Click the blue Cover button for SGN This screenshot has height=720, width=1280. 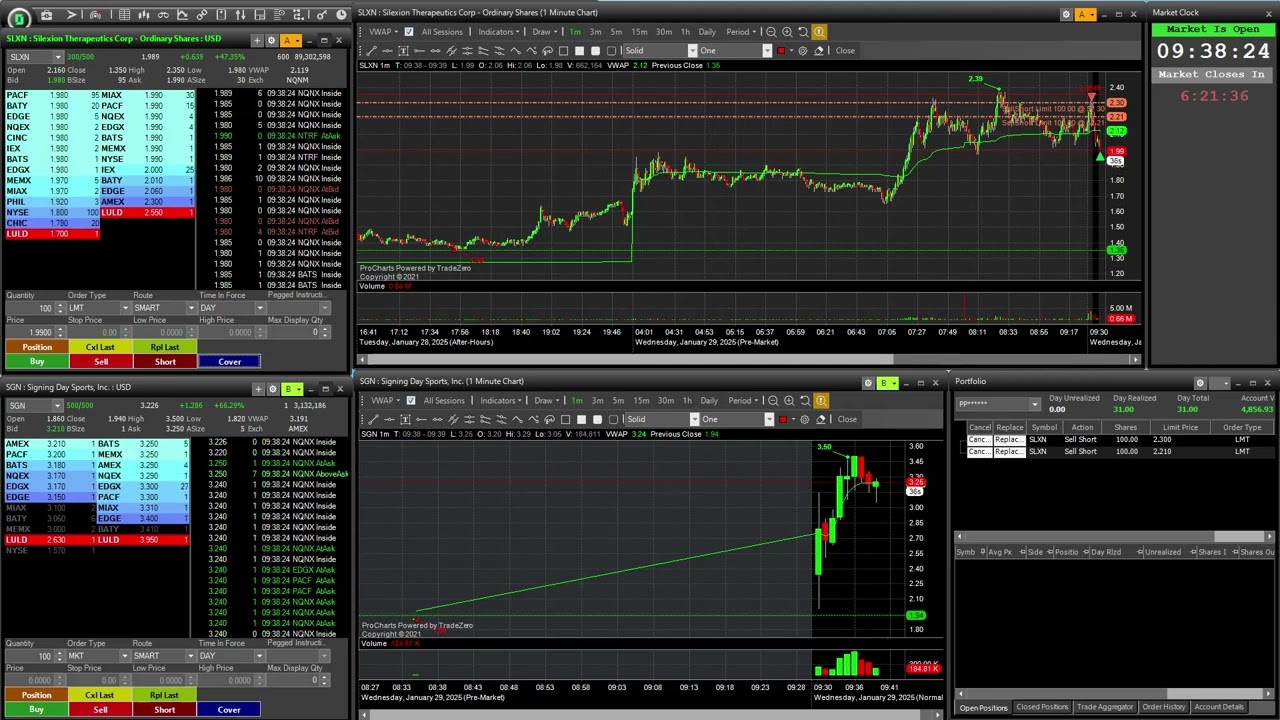tap(229, 710)
